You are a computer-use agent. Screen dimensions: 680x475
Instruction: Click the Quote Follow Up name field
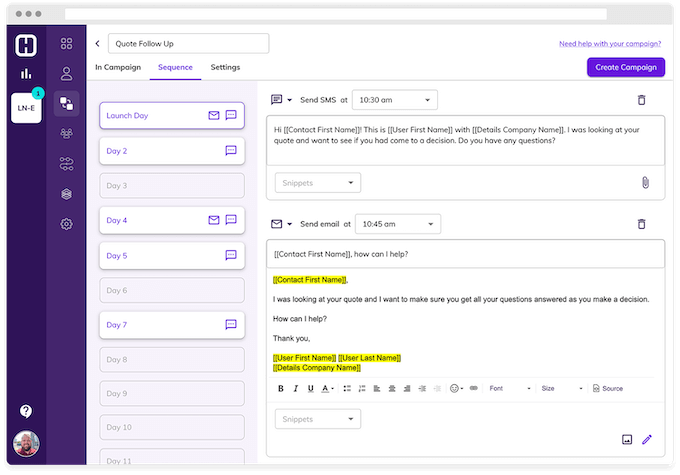click(188, 43)
